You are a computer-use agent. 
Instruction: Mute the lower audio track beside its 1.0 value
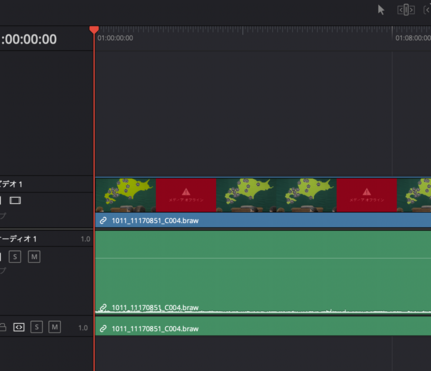[54, 327]
